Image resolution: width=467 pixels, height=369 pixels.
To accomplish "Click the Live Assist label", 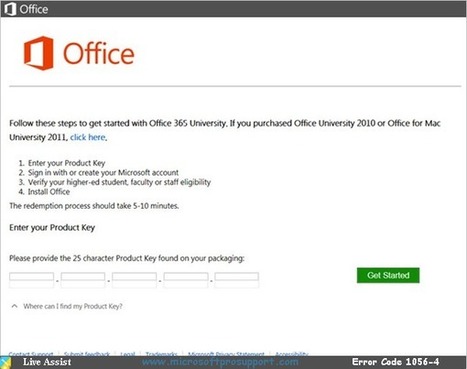I will pyautogui.click(x=47, y=362).
